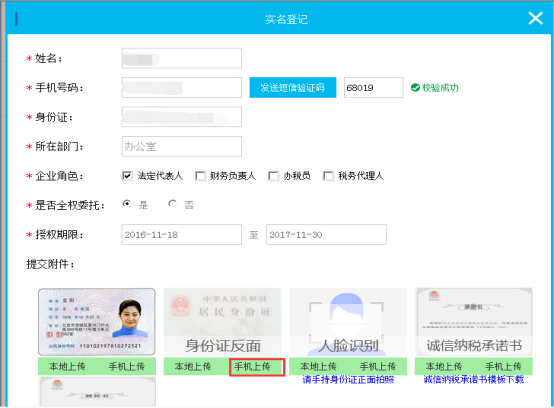Close the 实名登记 dialog
The width and height of the screenshot is (554, 408).
[x=535, y=18]
